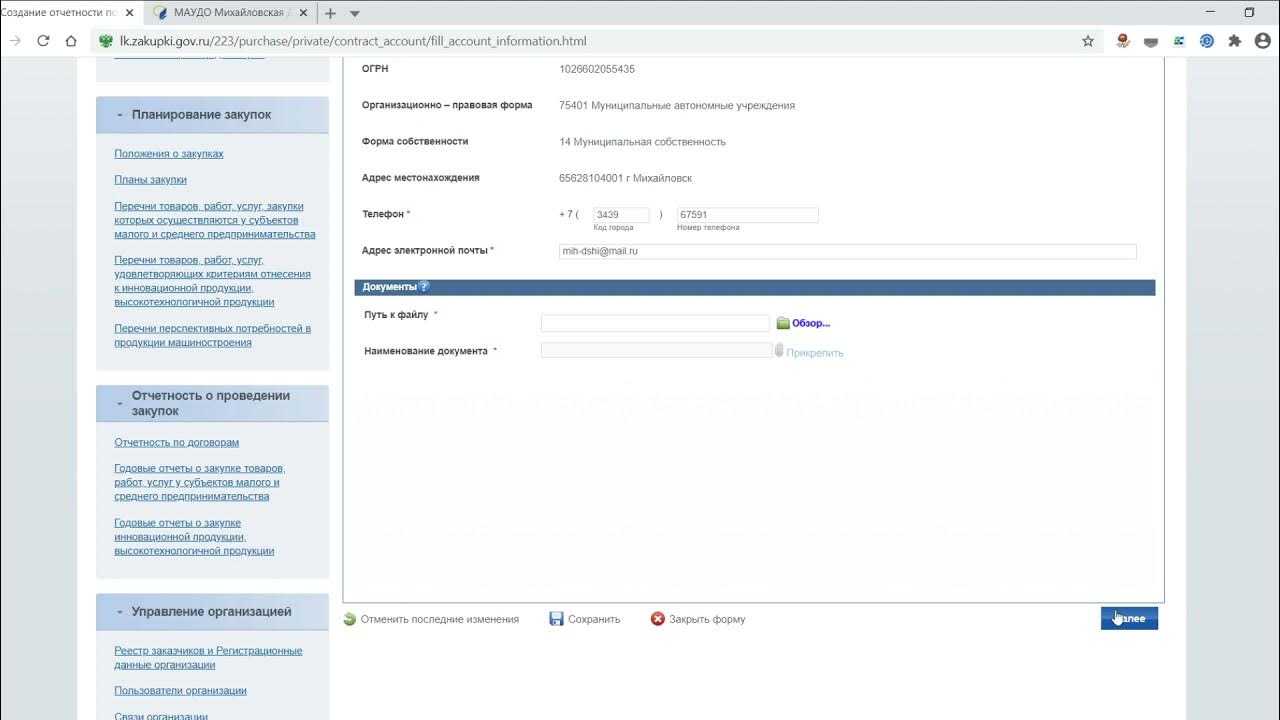Viewport: 1280px width, 720px height.
Task: Click the Код города phone field
Action: pyautogui.click(x=621, y=215)
